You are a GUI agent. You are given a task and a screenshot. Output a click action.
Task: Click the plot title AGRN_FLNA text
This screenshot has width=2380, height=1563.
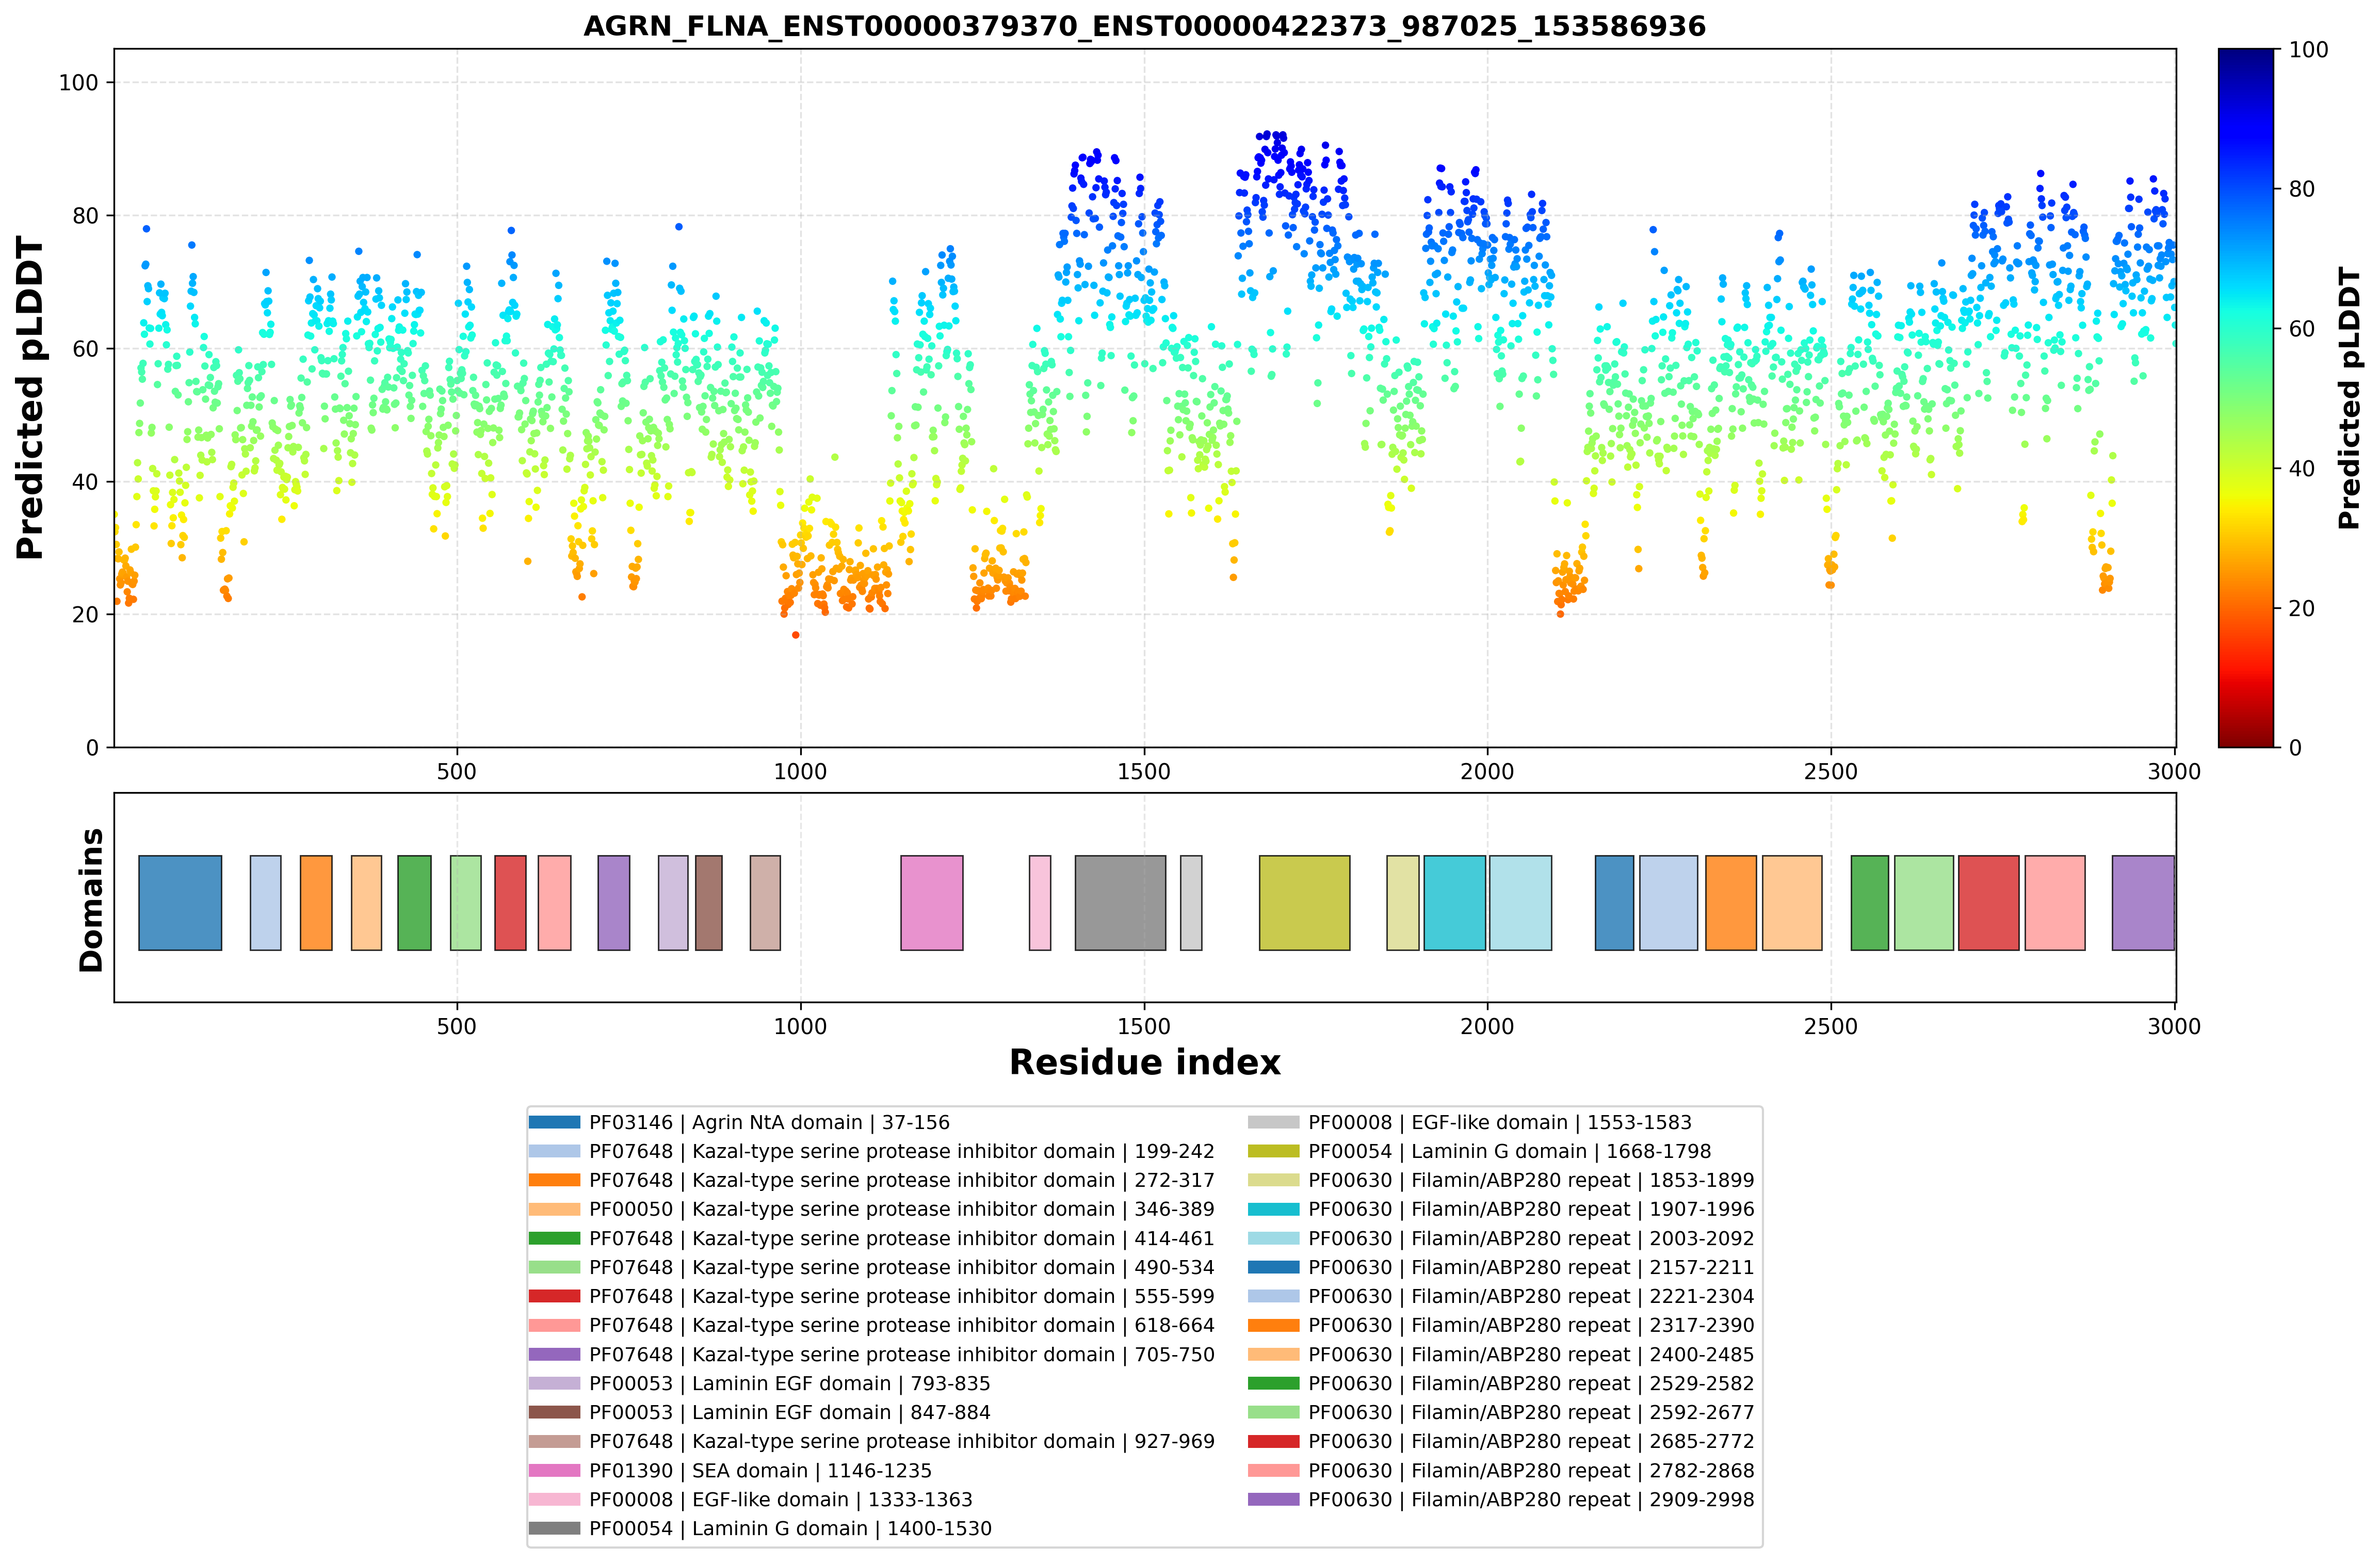(x=1144, y=26)
